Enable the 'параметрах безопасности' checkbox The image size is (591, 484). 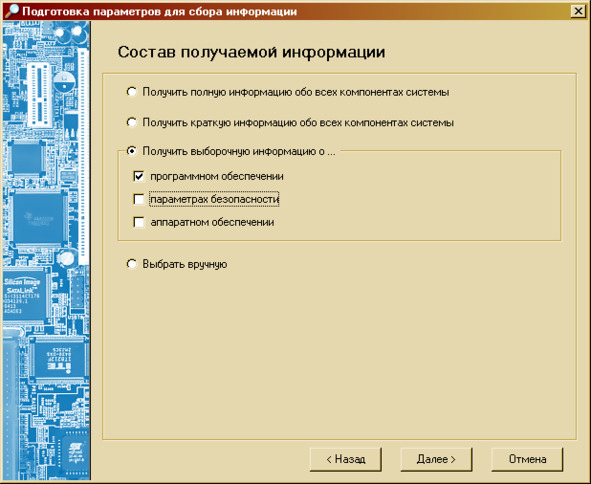pos(139,199)
